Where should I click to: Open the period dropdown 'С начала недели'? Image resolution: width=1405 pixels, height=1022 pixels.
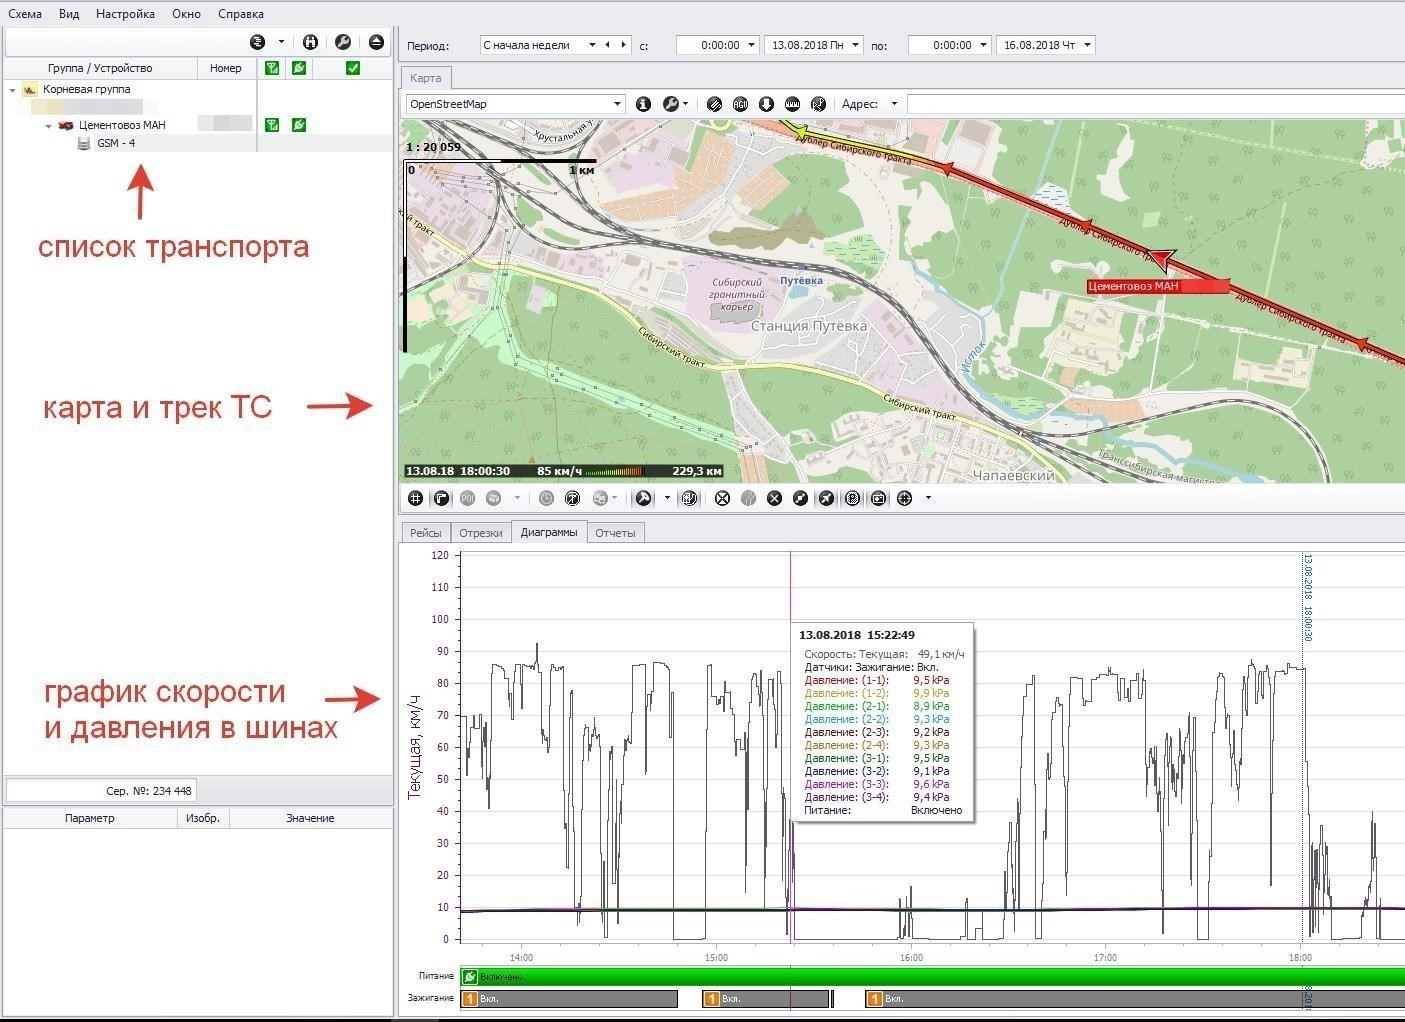(592, 45)
